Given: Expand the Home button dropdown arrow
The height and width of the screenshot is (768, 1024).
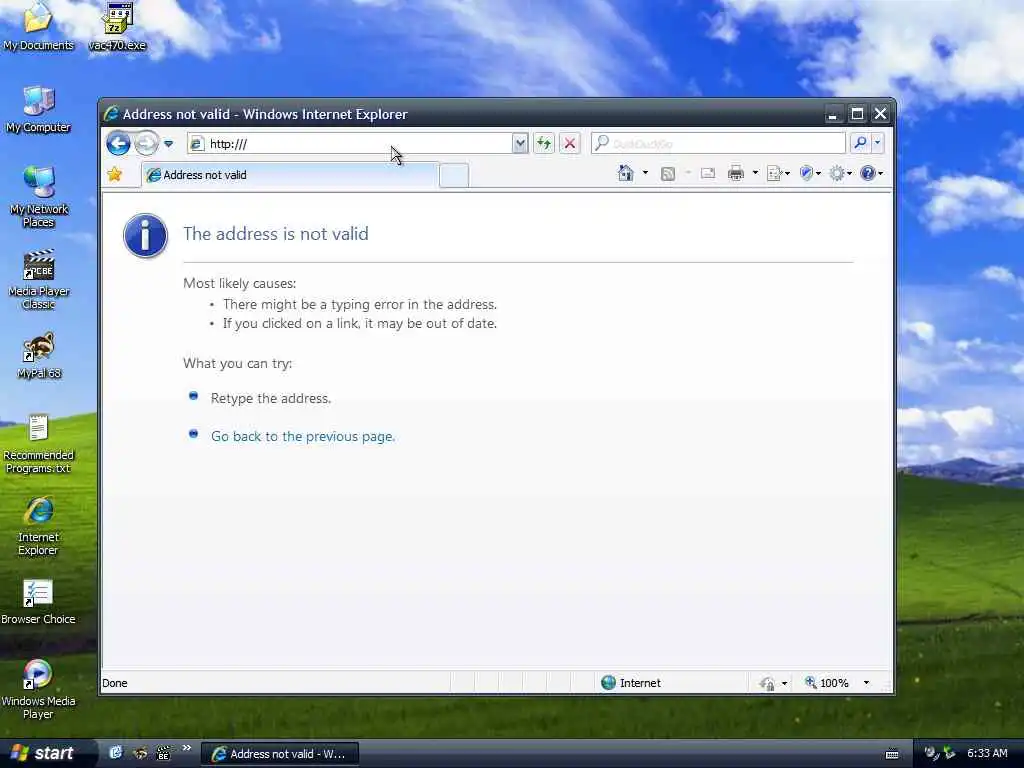Looking at the screenshot, I should point(645,173).
